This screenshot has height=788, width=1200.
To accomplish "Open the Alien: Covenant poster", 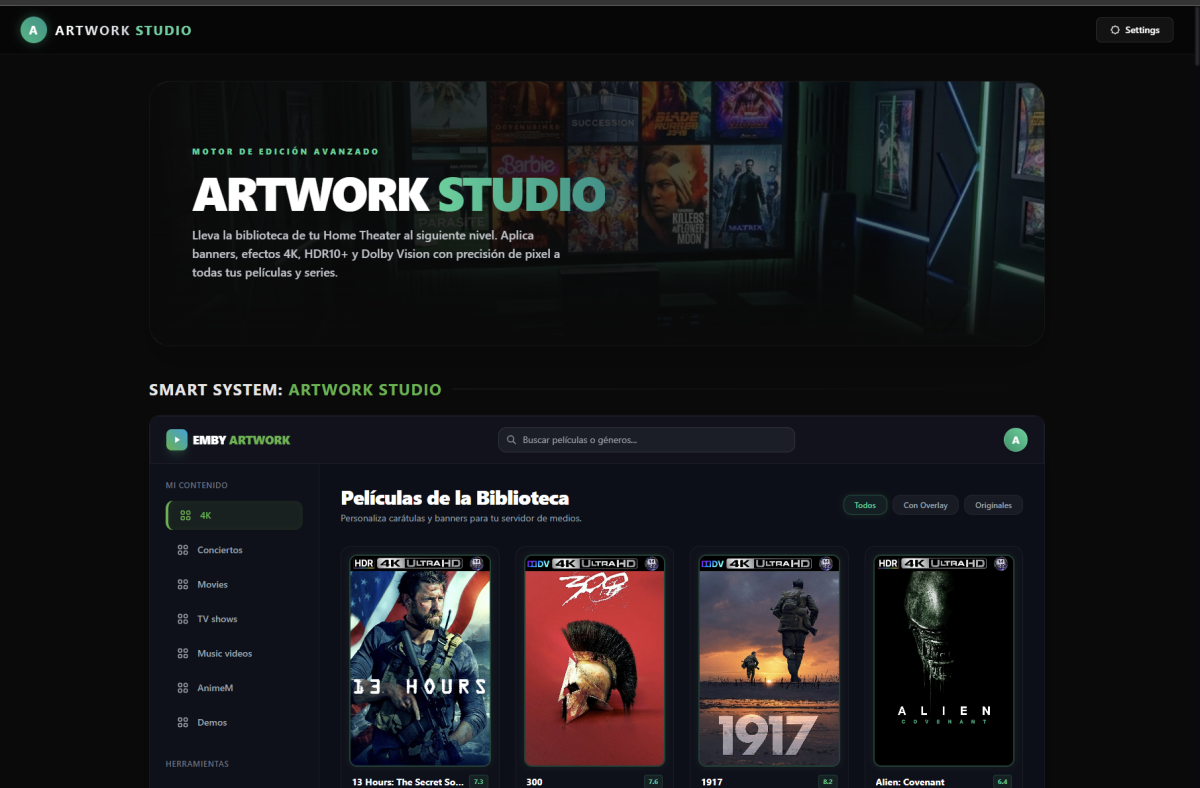I will click(x=944, y=661).
